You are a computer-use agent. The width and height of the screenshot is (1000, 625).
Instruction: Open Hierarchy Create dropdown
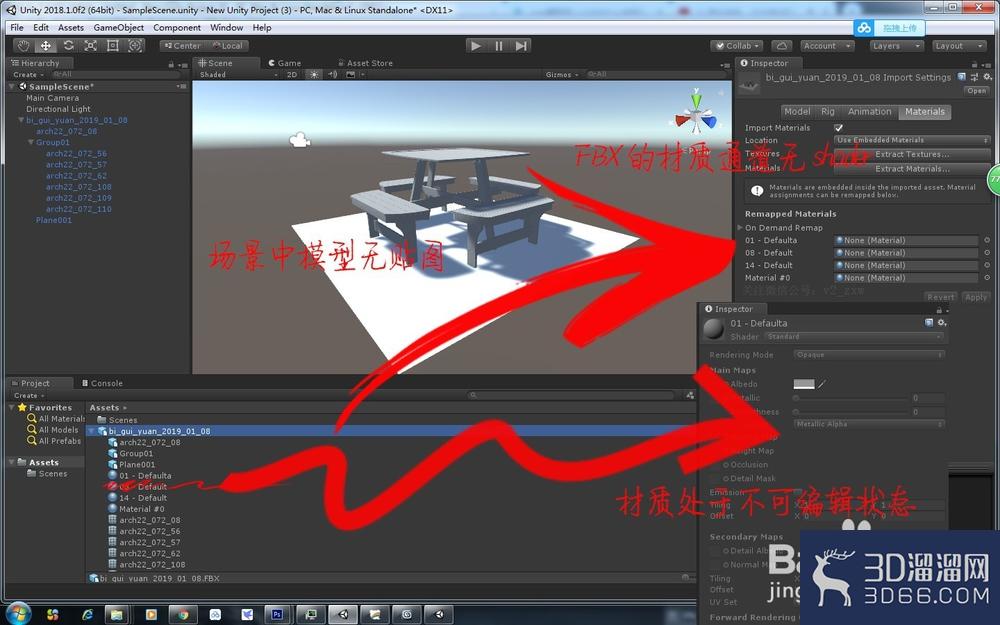coord(28,75)
